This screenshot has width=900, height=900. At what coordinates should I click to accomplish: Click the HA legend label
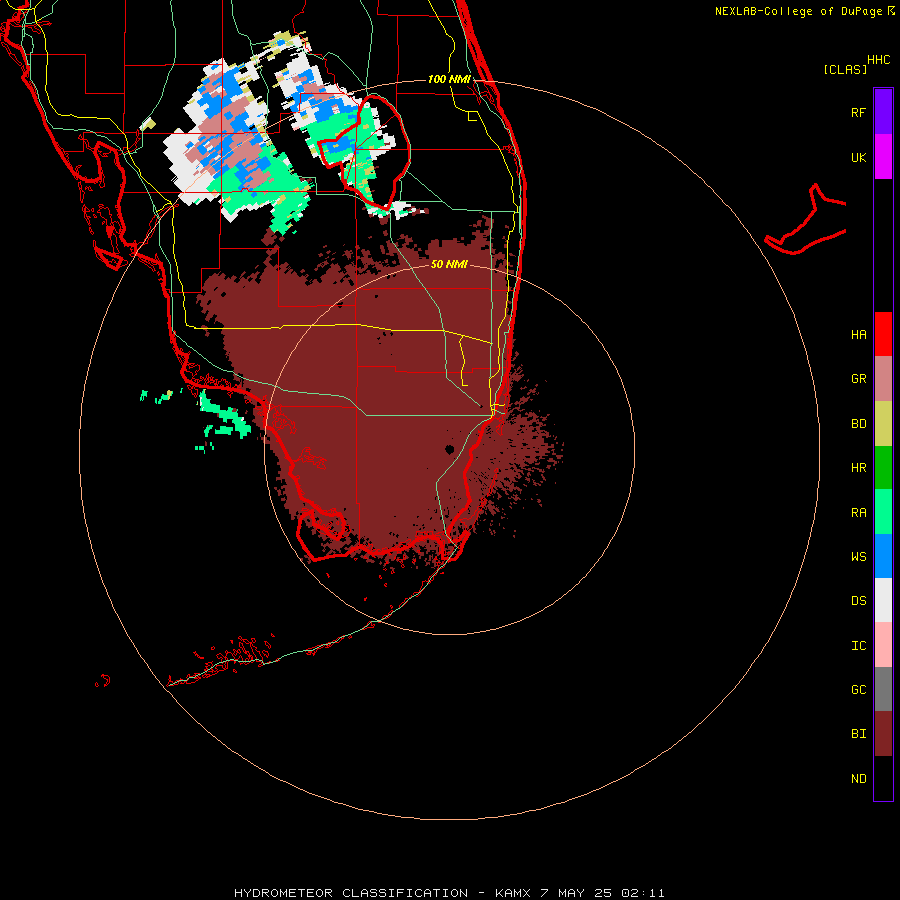coord(858,334)
